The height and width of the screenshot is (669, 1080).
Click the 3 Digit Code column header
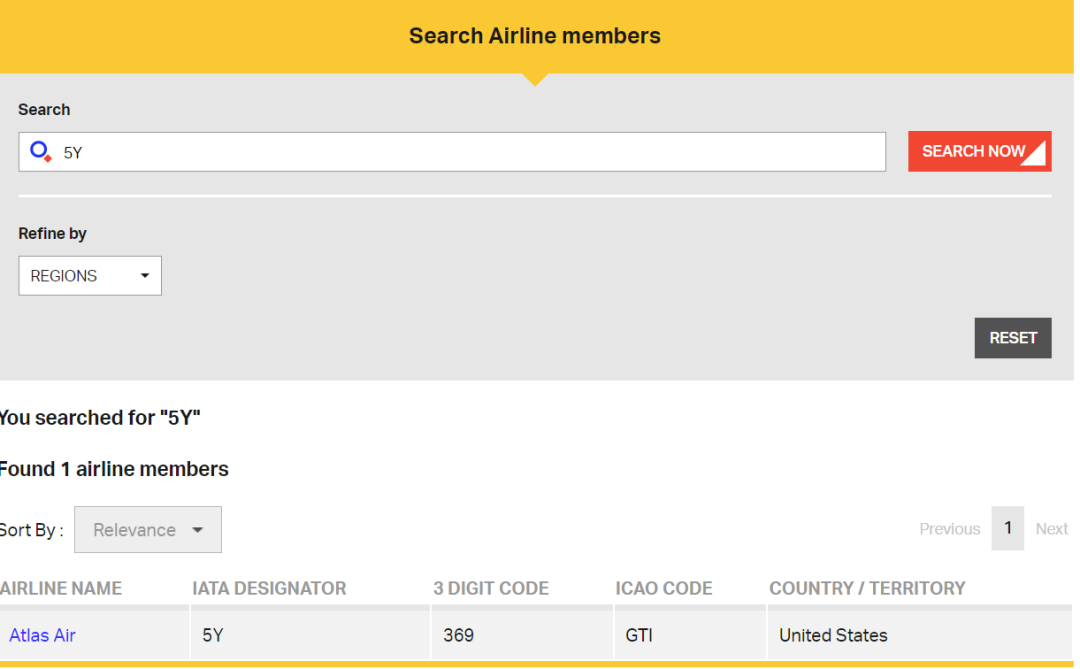pyautogui.click(x=491, y=589)
